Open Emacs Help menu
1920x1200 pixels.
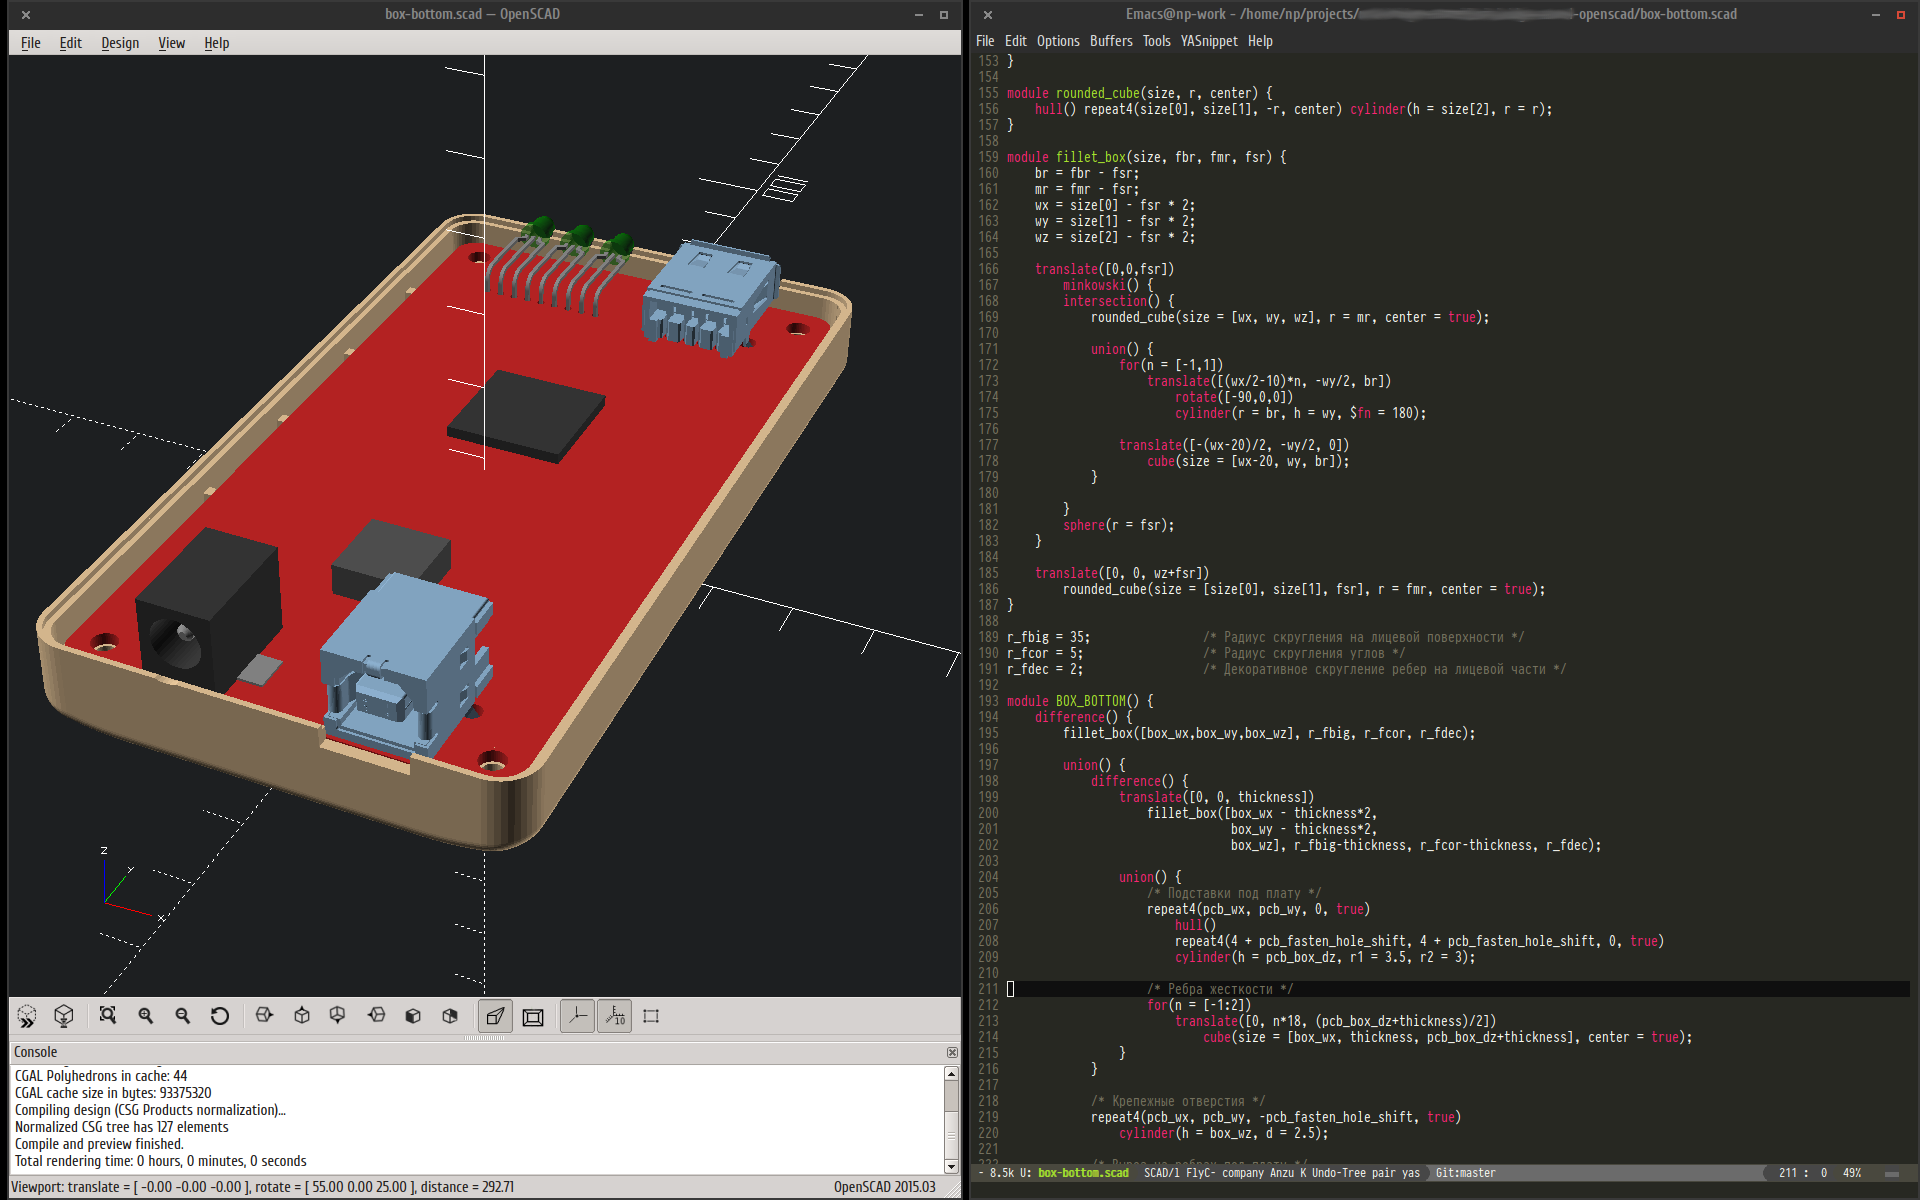tap(1260, 41)
